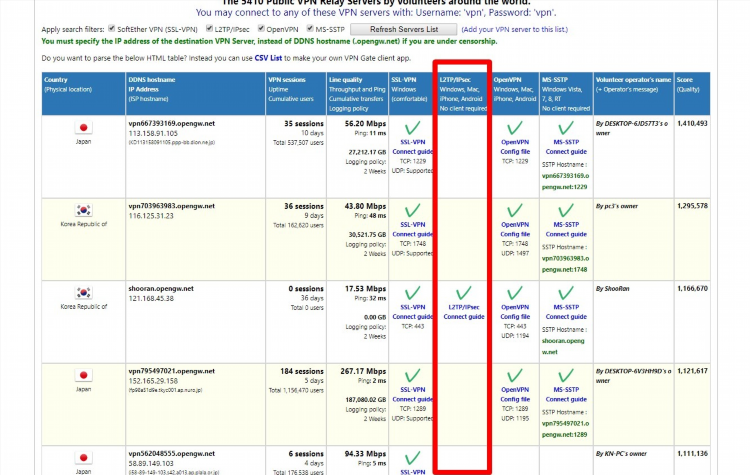Screen dimensions: 750x475
Task: Click Korea flag in the 116.125.31.23 row
Action: [x=83, y=210]
